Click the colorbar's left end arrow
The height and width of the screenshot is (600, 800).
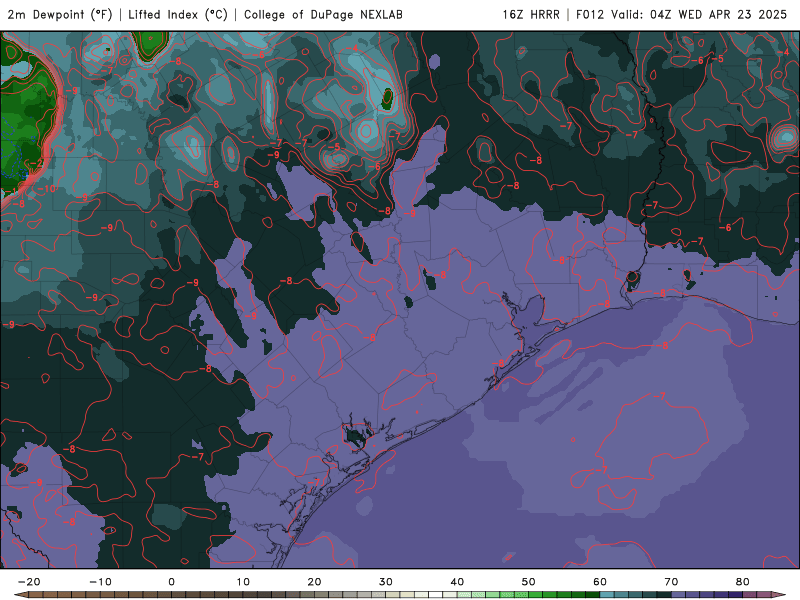click(x=20, y=595)
